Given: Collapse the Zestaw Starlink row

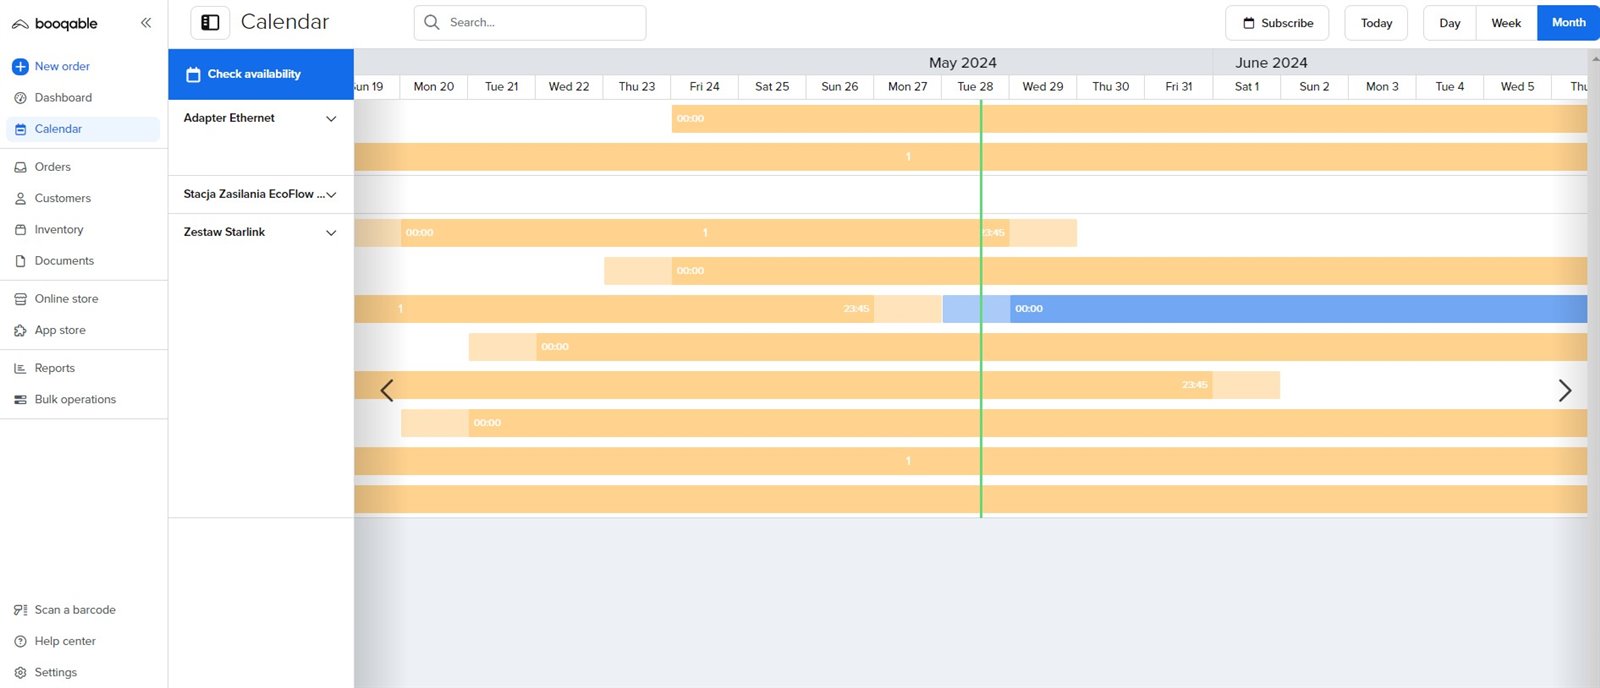Looking at the screenshot, I should tap(331, 233).
